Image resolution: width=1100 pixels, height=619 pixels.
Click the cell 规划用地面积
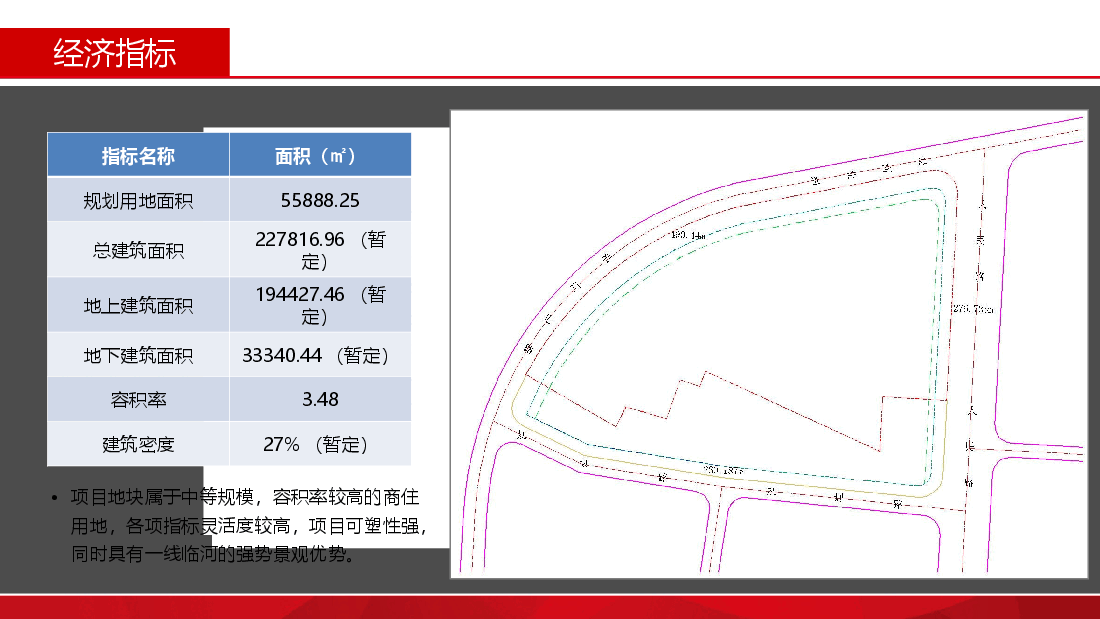[x=138, y=201]
